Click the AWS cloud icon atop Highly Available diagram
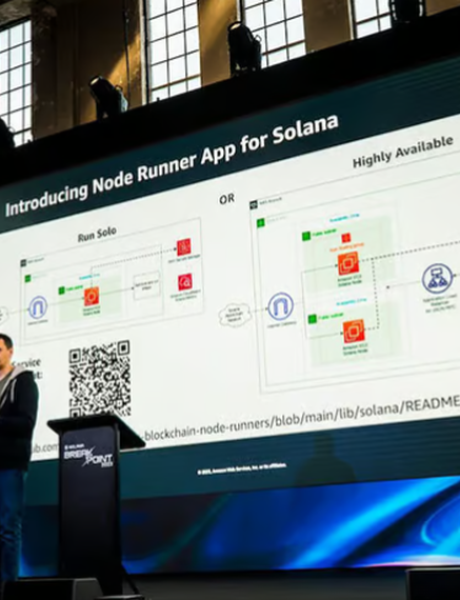Viewport: 460px width, 600px height. 253,205
